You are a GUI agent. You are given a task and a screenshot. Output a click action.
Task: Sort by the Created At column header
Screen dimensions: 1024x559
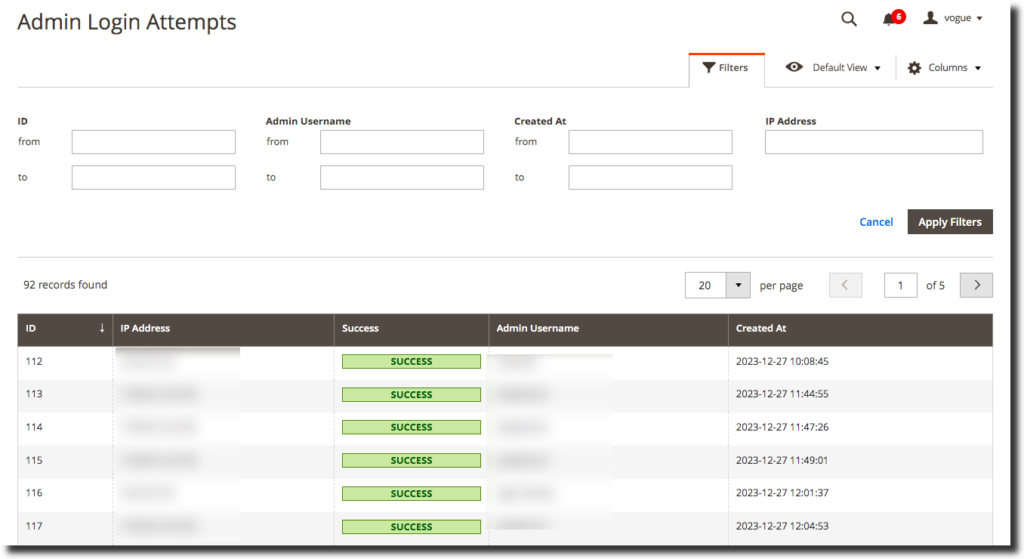coord(761,329)
